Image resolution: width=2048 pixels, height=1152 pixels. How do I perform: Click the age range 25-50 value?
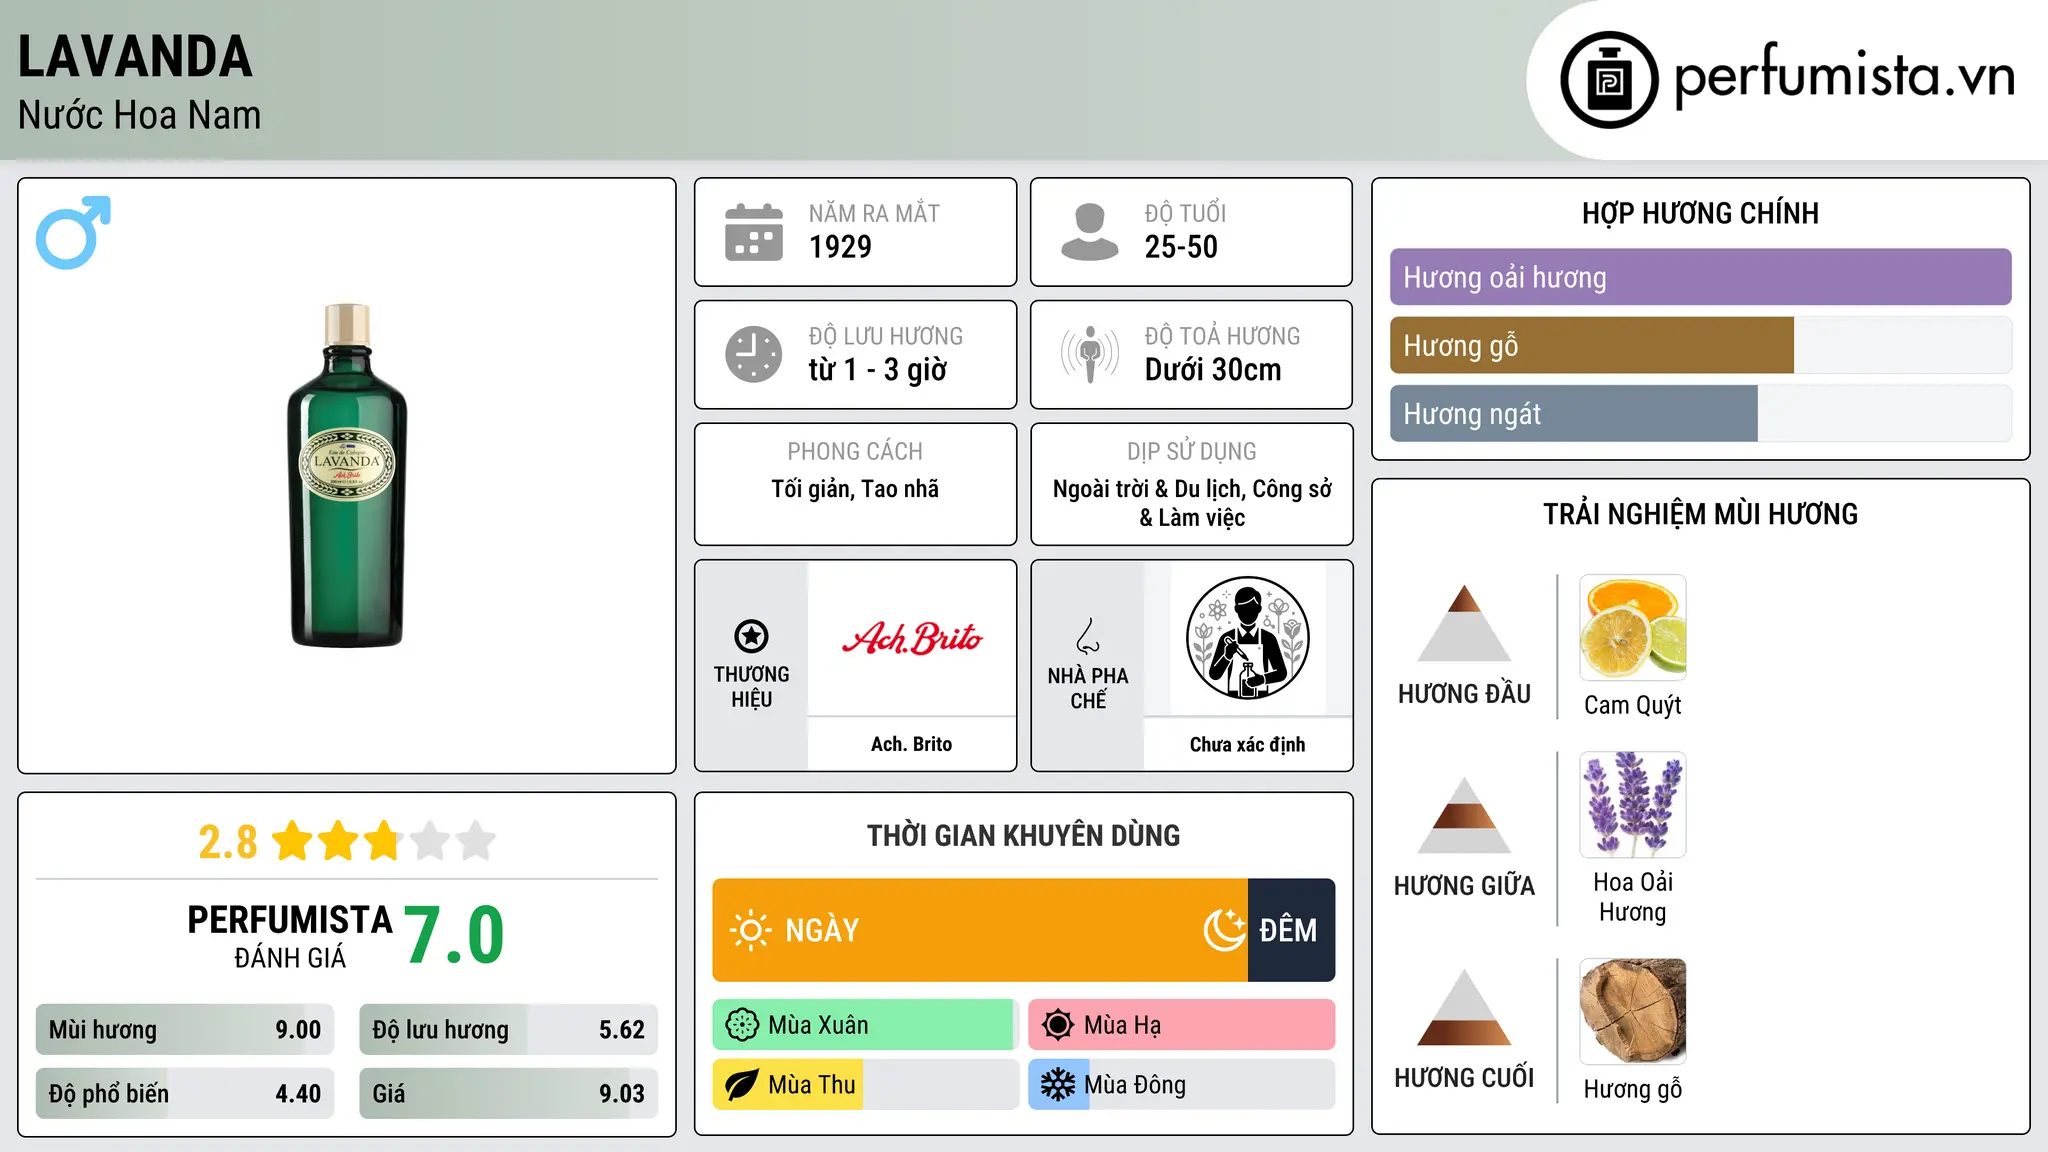1181,247
